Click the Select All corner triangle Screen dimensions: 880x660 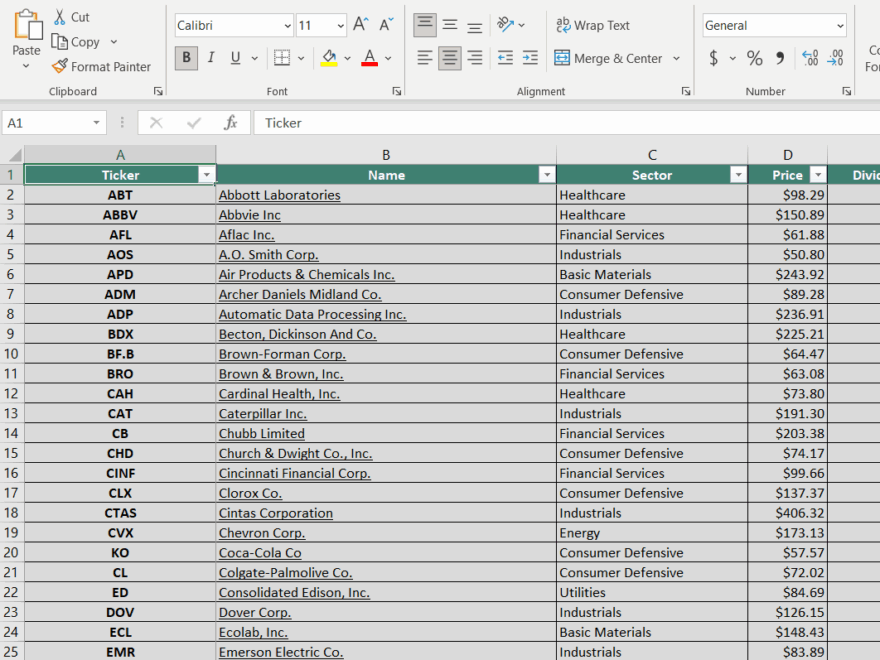(15, 155)
